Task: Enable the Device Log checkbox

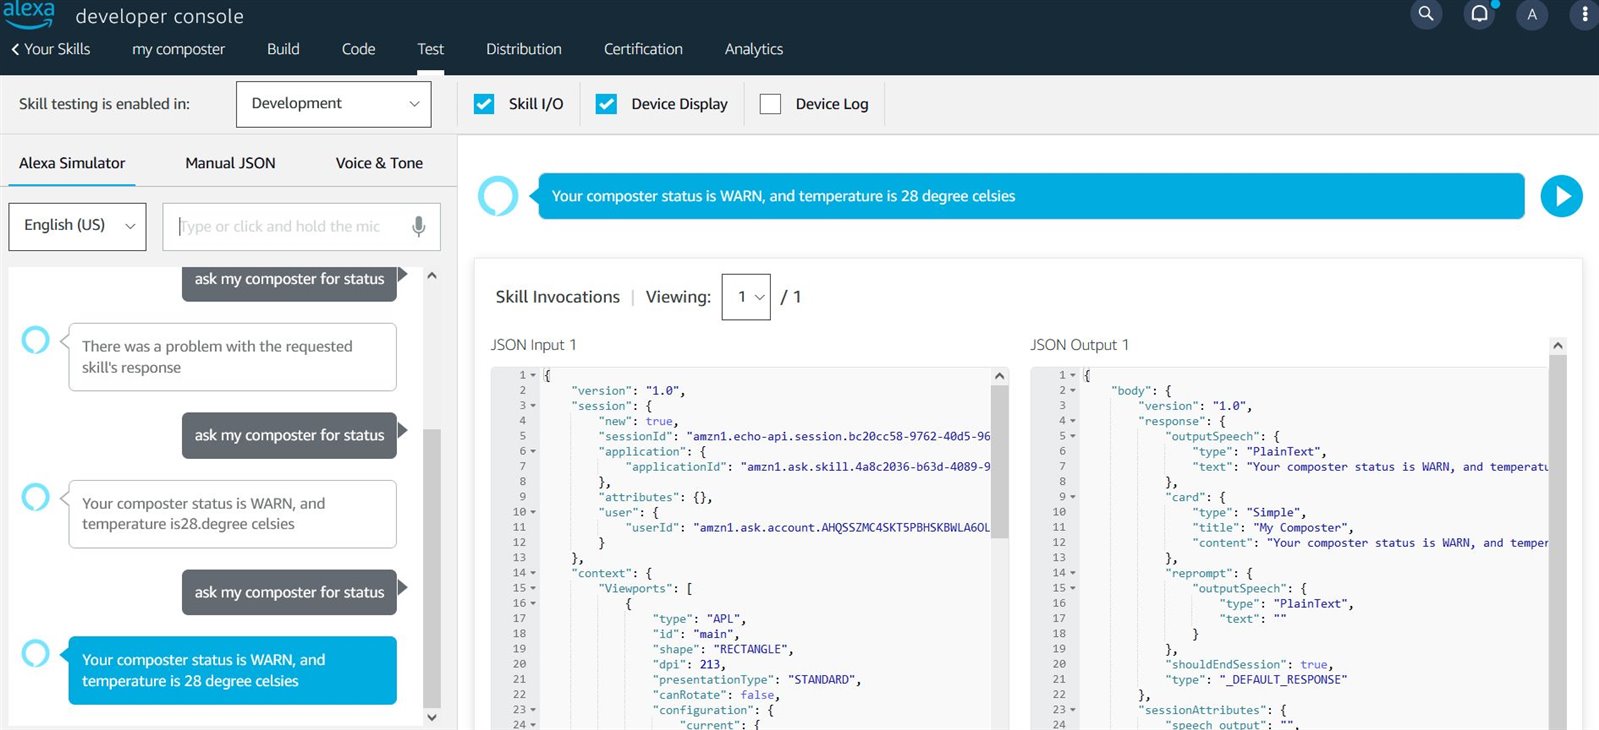Action: pos(770,104)
